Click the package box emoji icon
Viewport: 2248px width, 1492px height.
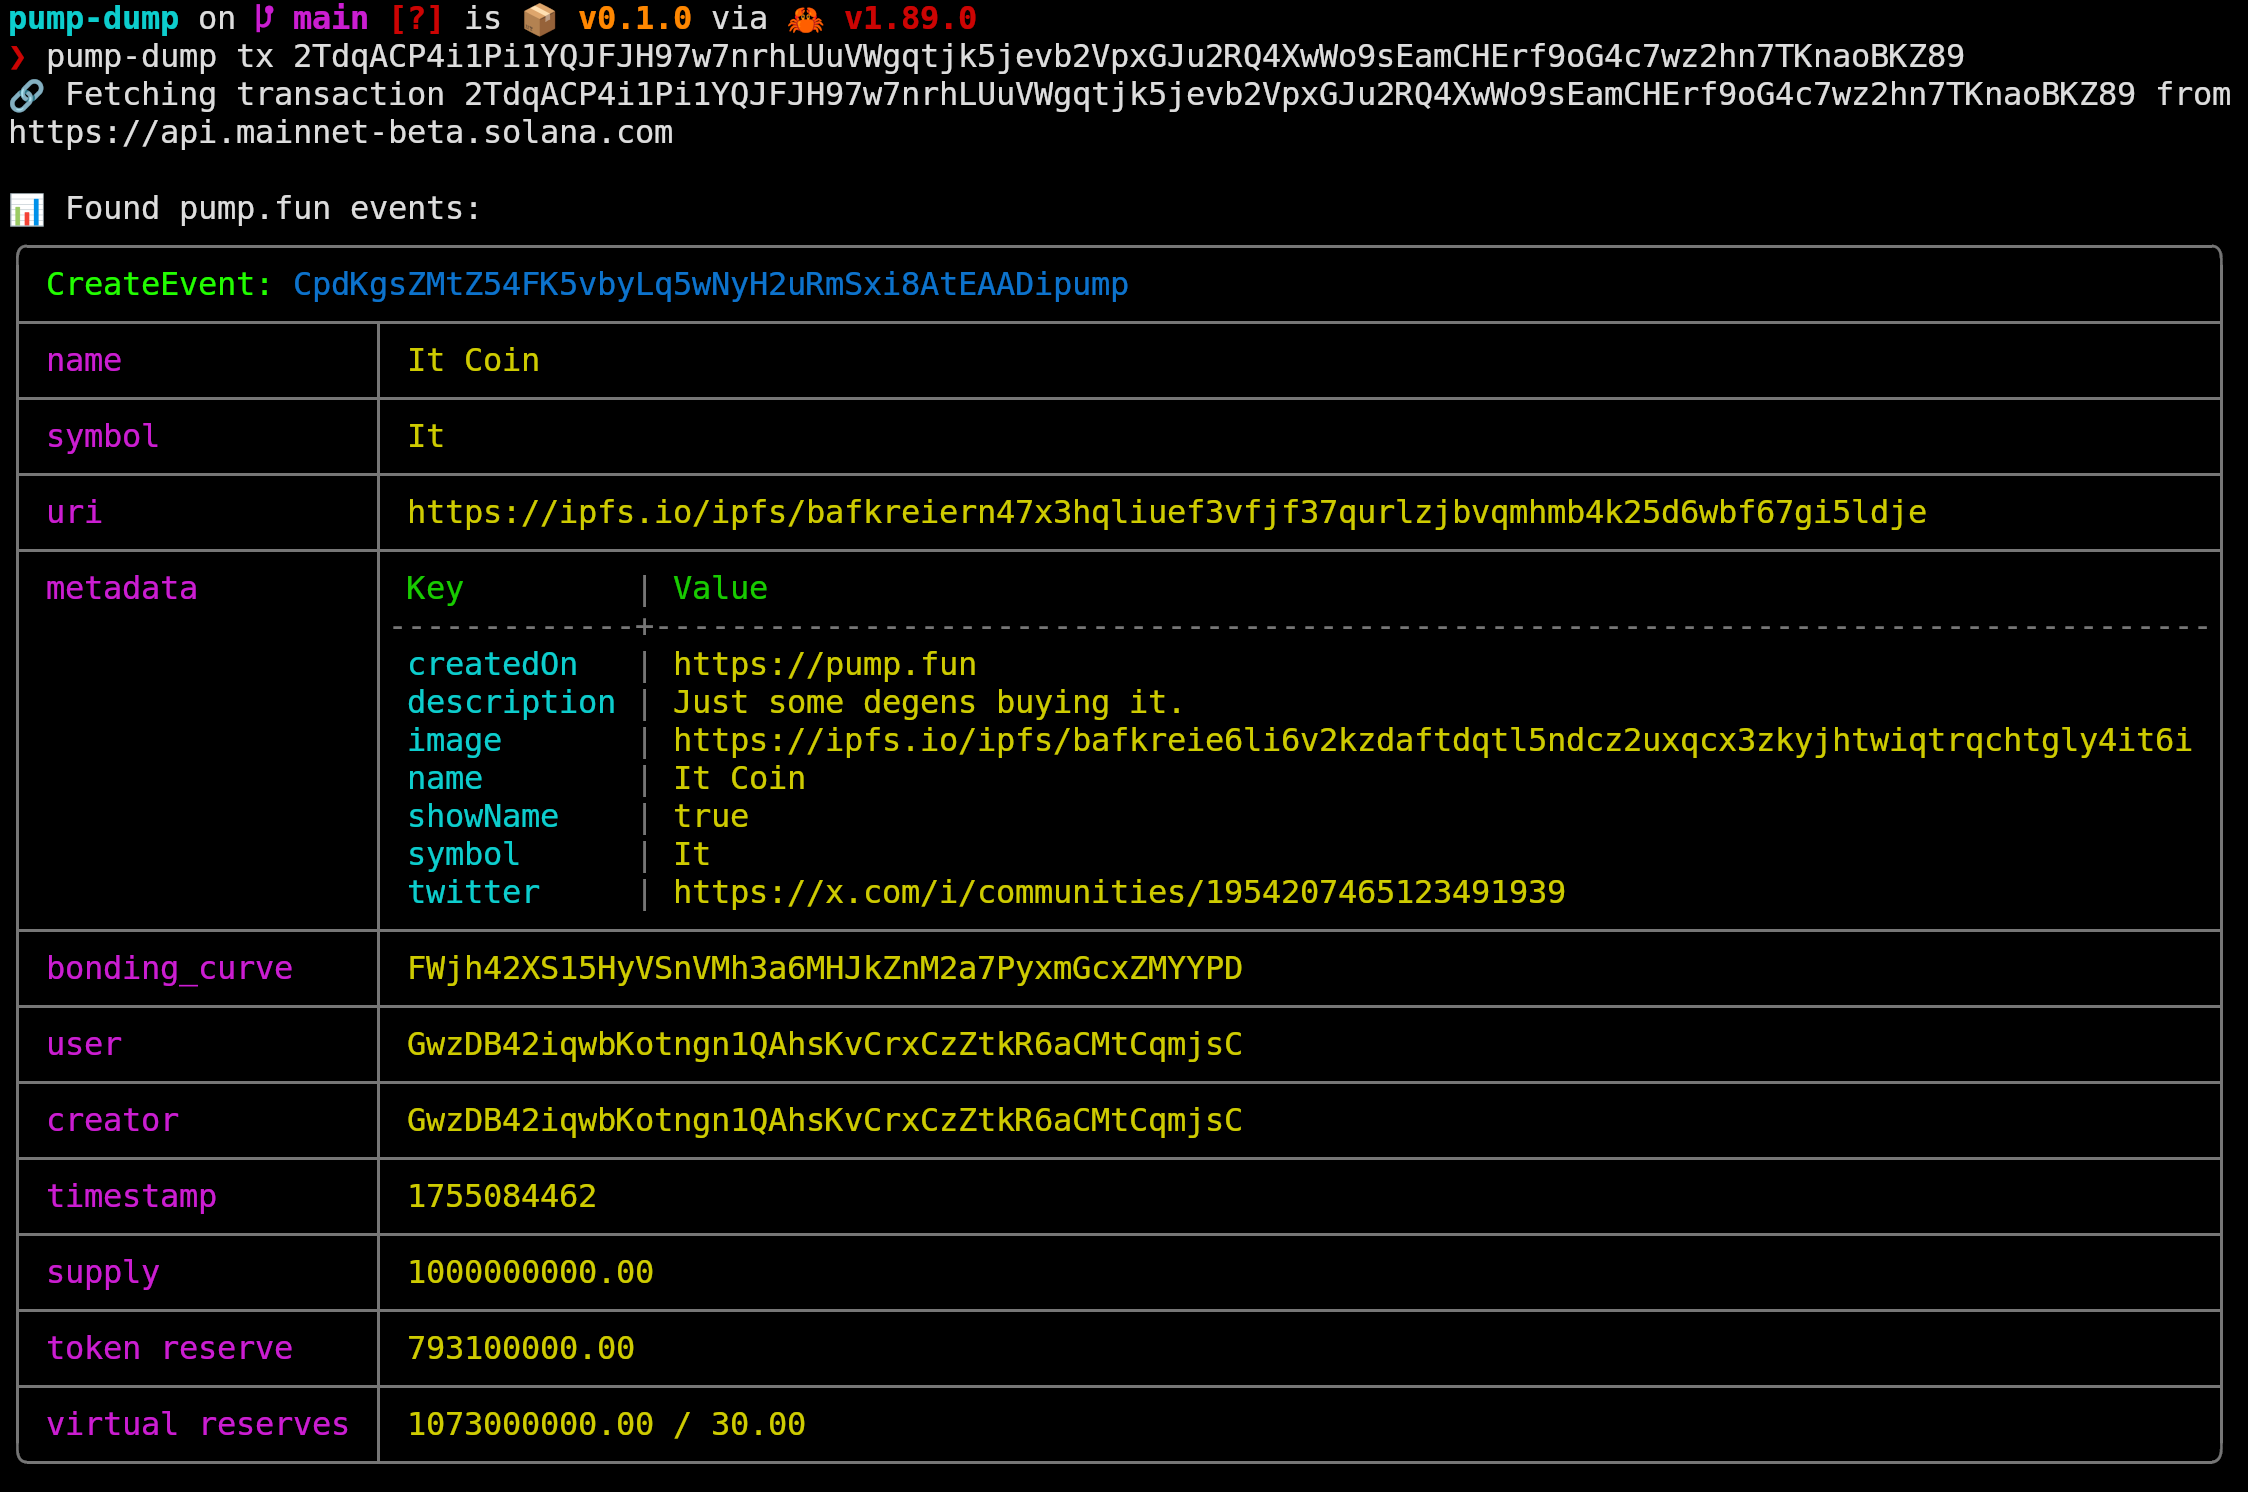click(539, 19)
